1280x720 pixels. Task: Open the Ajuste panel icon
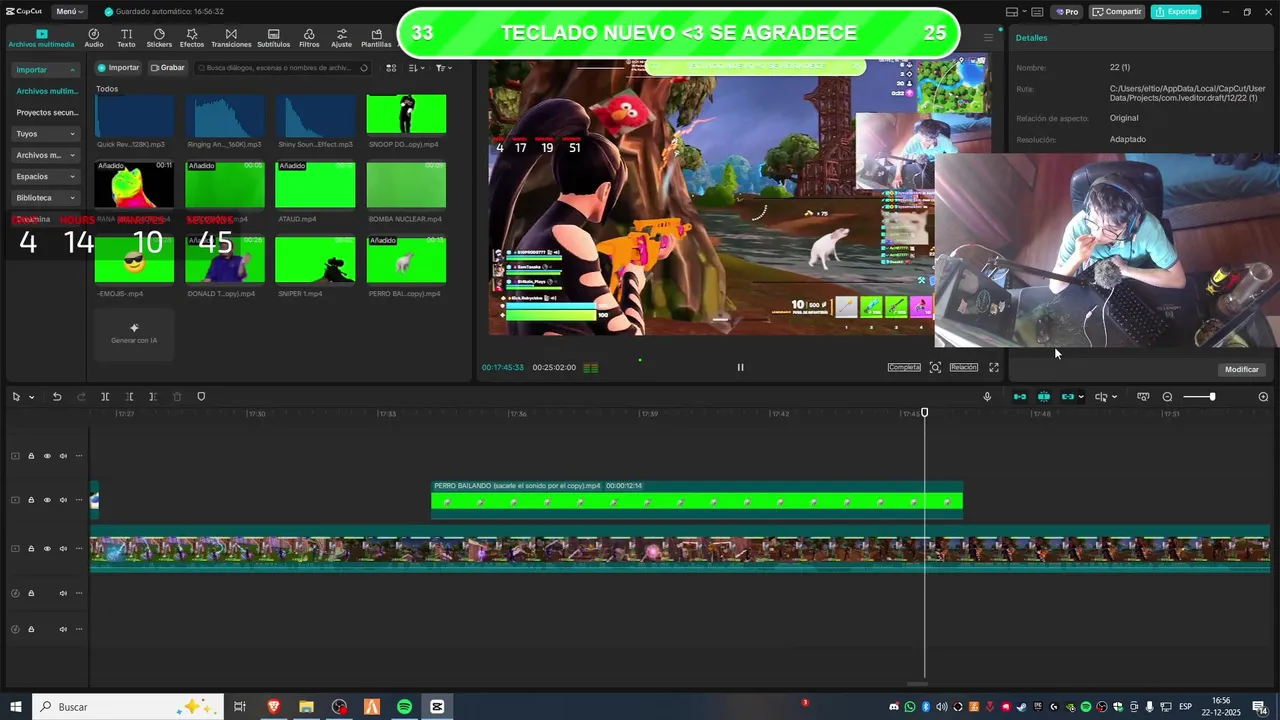[x=342, y=38]
